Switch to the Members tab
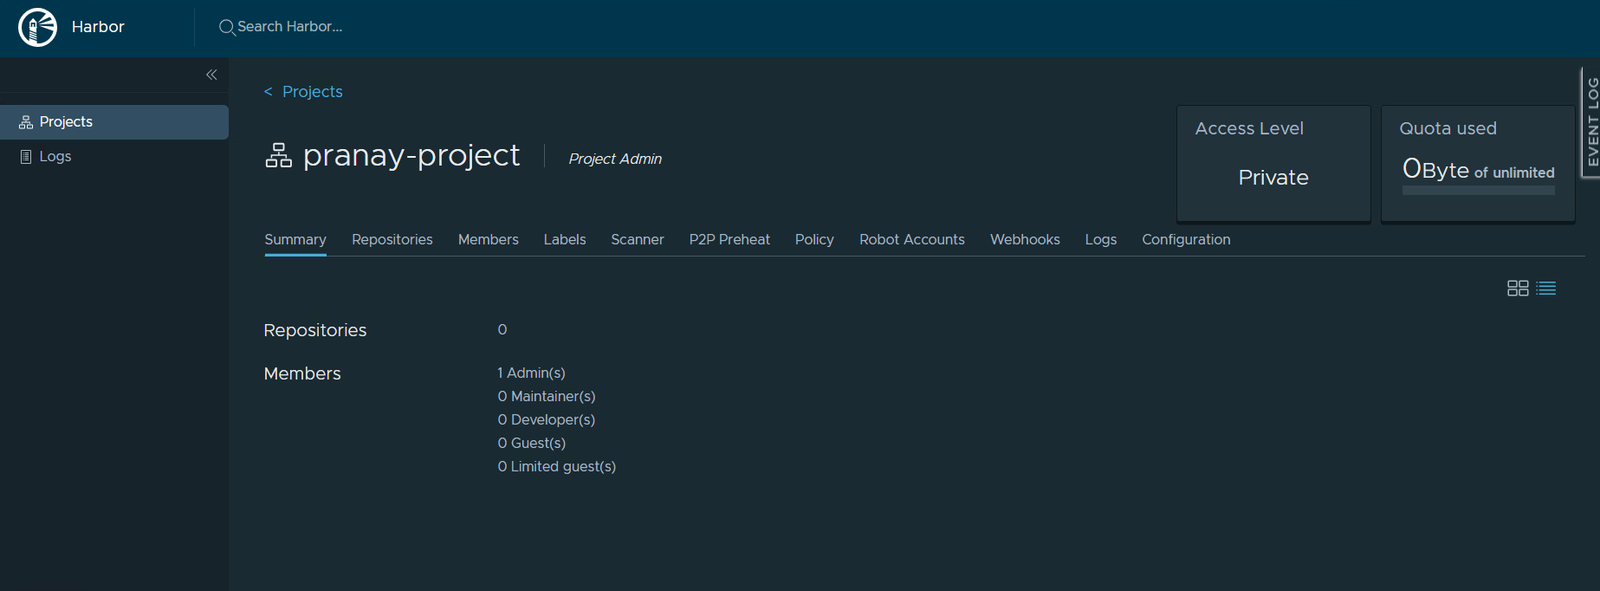Screen dimensions: 1600x591 point(488,240)
